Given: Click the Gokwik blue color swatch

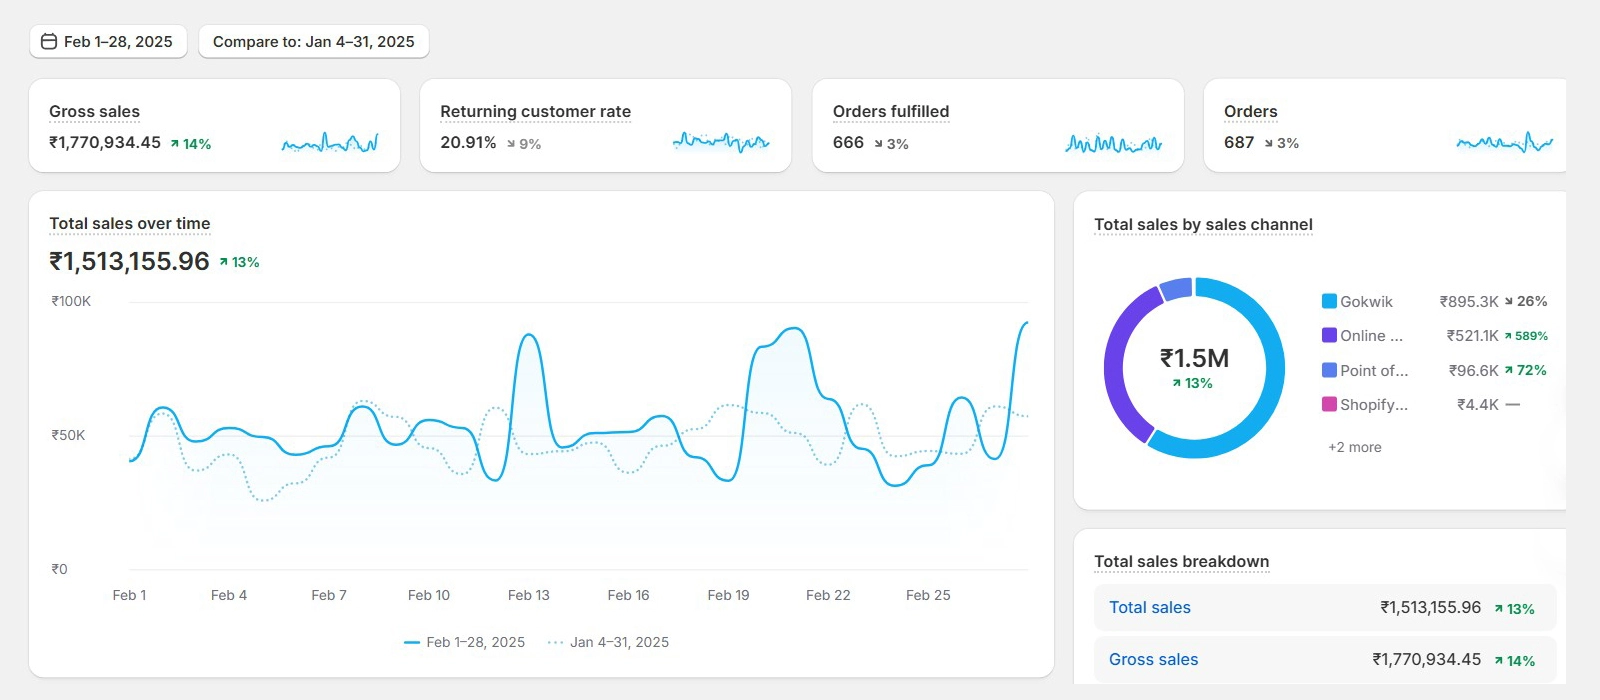Looking at the screenshot, I should pyautogui.click(x=1329, y=301).
